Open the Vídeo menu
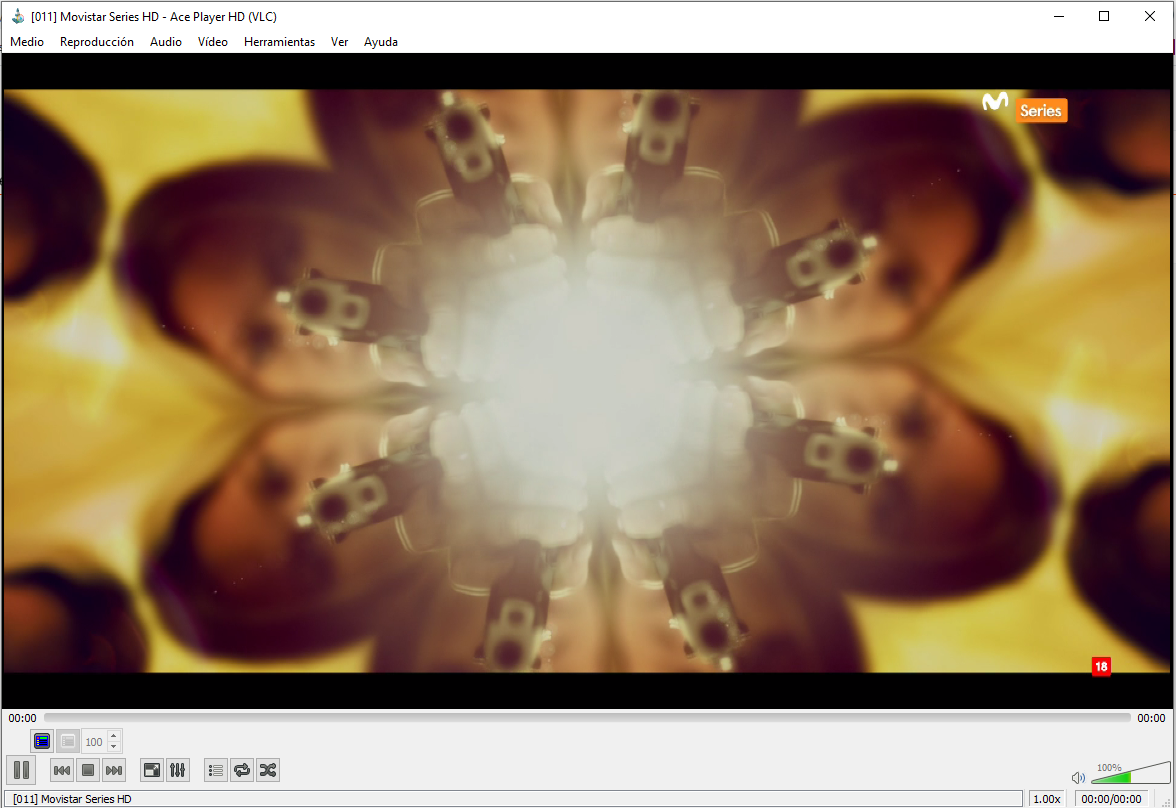The image size is (1176, 808). coord(213,42)
